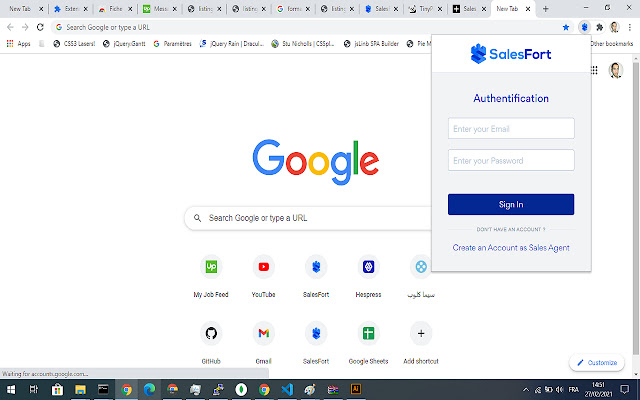
Task: Click the FRA language indicator
Action: (573, 390)
